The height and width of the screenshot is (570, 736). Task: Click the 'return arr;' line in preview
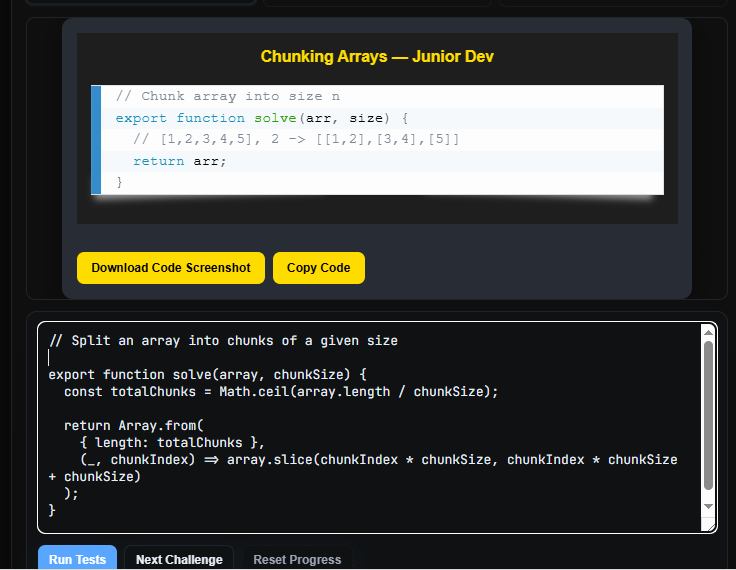[179, 161]
